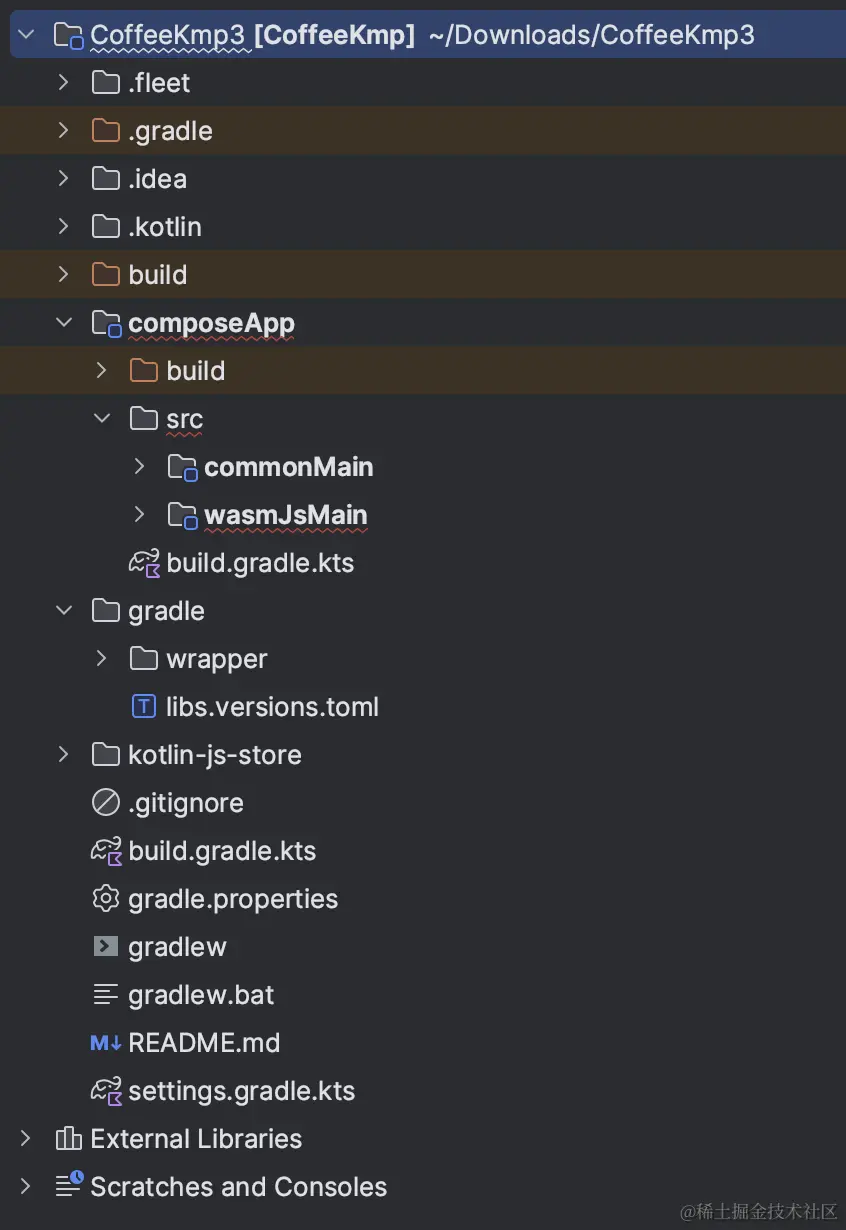Click the Scratches and Consoles icon
Image resolution: width=846 pixels, height=1230 pixels.
click(67, 1186)
